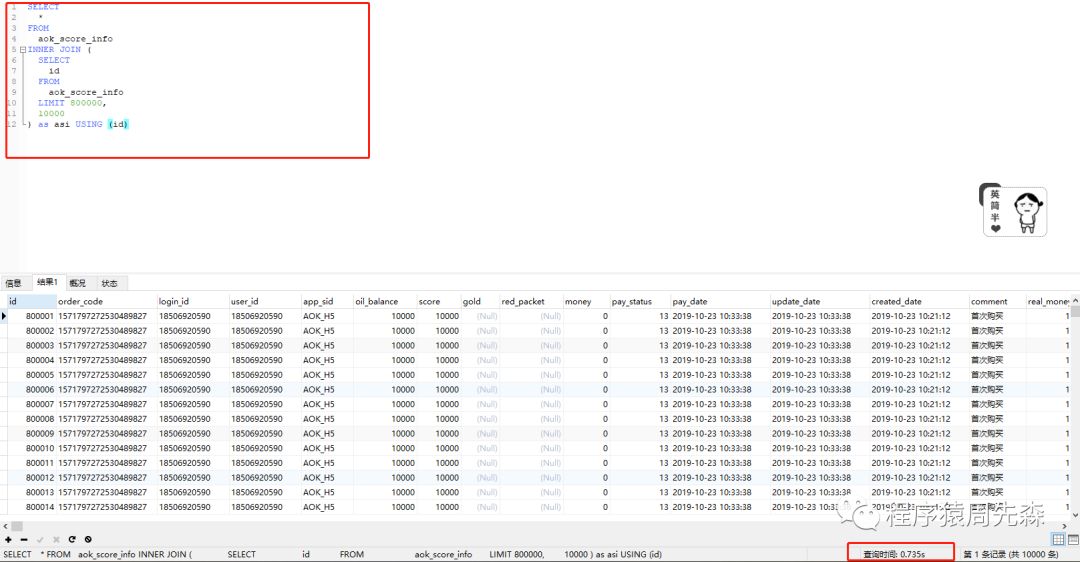The image size is (1080, 562).
Task: Click the horizontal scrollbar thumb
Action: [17, 525]
